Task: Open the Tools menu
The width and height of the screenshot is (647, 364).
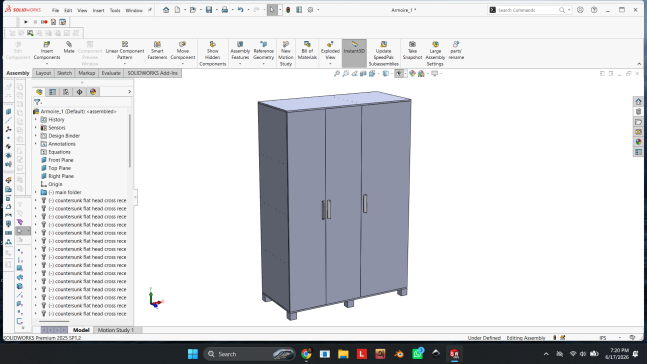Action: click(x=115, y=10)
